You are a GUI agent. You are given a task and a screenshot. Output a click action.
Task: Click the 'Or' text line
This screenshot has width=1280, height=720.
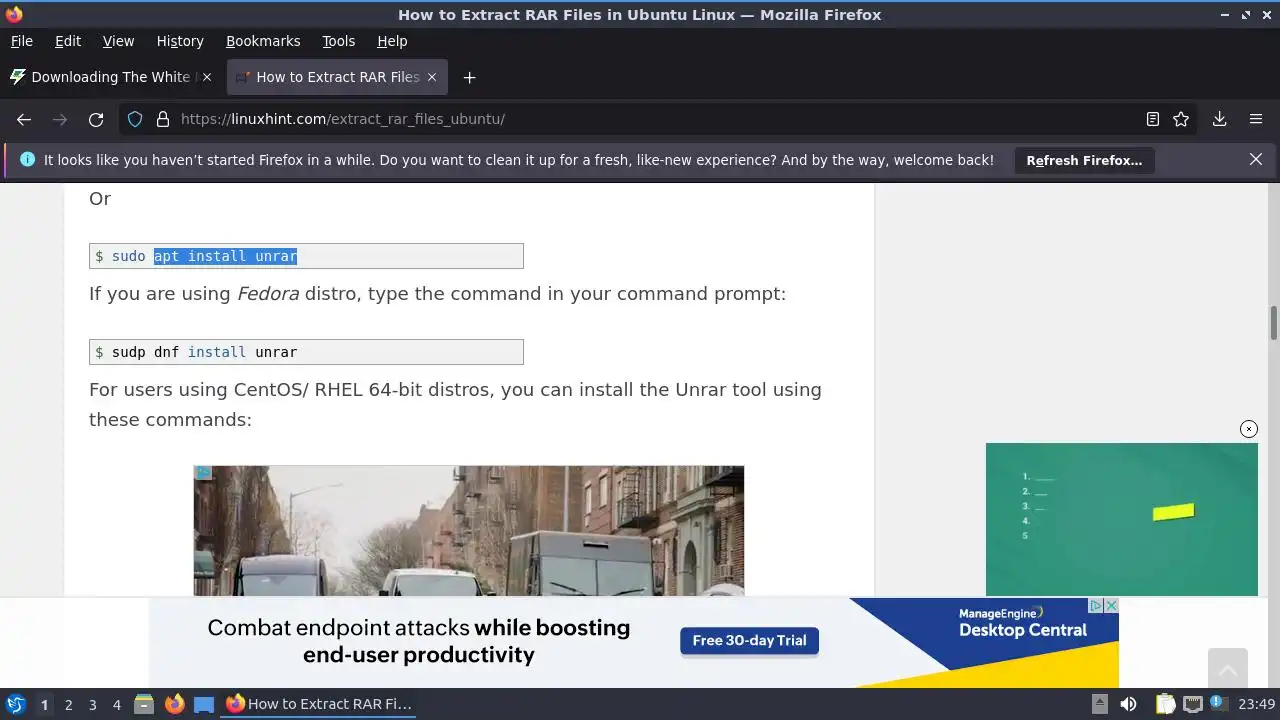[x=100, y=198]
